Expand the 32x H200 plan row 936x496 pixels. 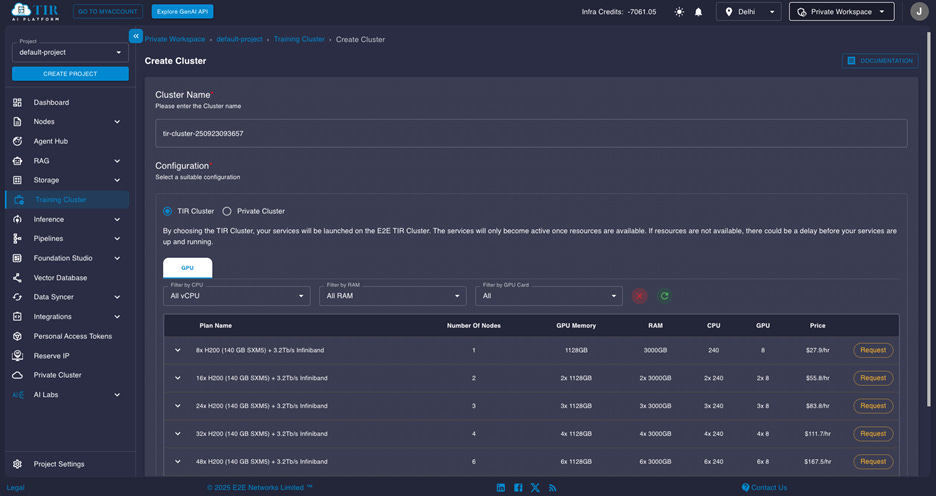click(177, 434)
